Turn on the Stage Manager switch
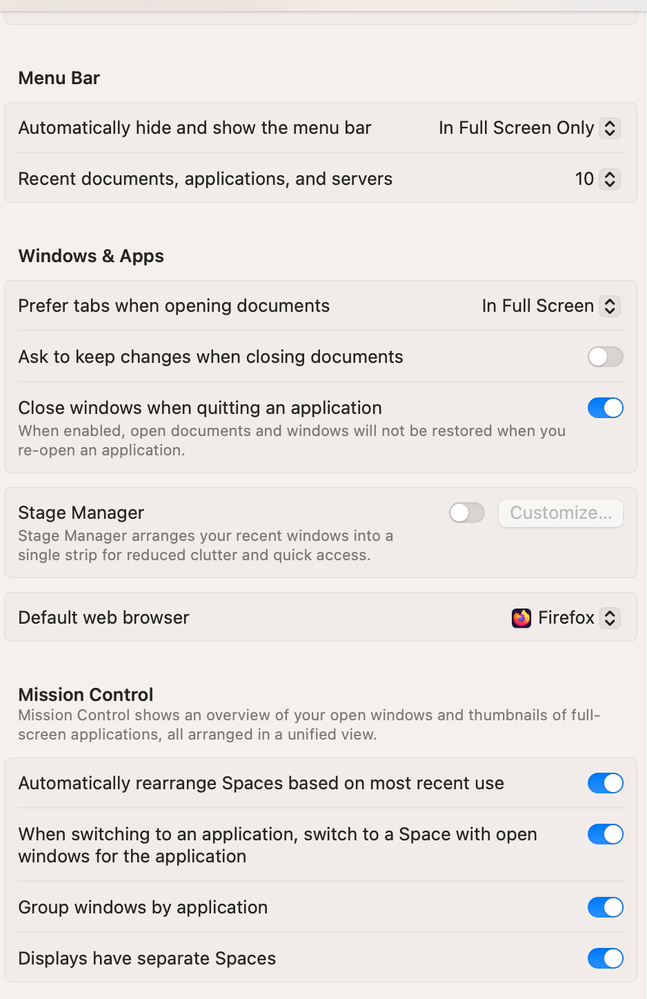Viewport: 647px width, 999px height. (x=467, y=513)
